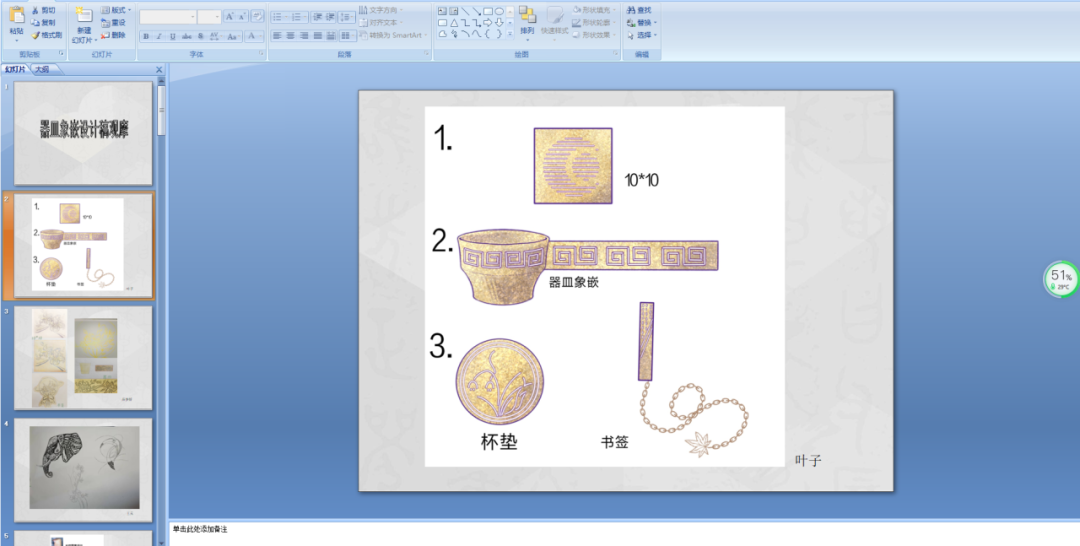
Task: Open font color (A) dropdown
Action: point(254,36)
